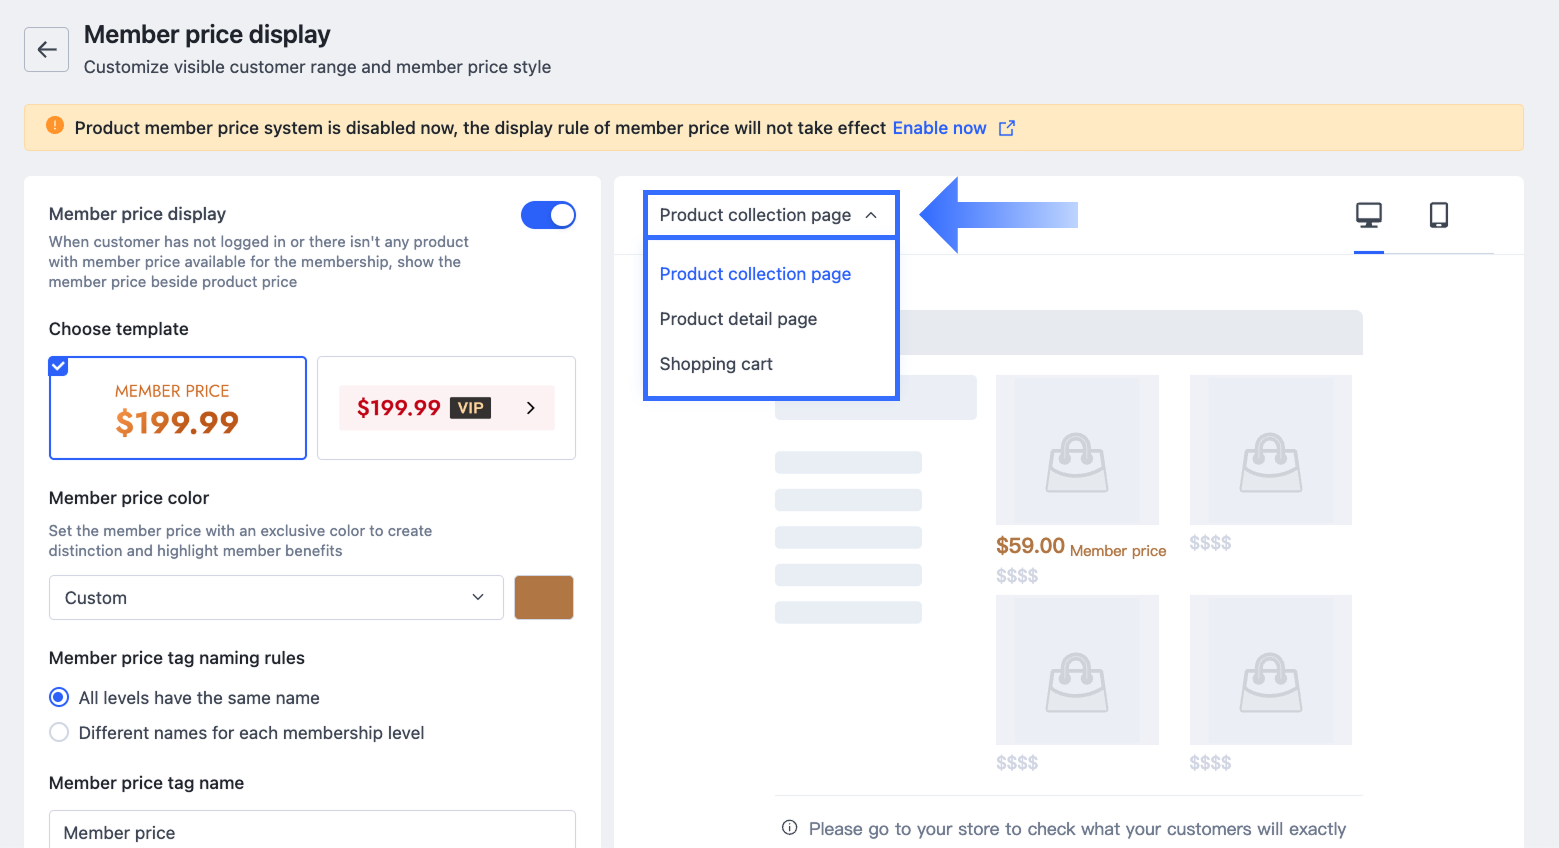
Task: Select Shopping cart option
Action: click(716, 364)
